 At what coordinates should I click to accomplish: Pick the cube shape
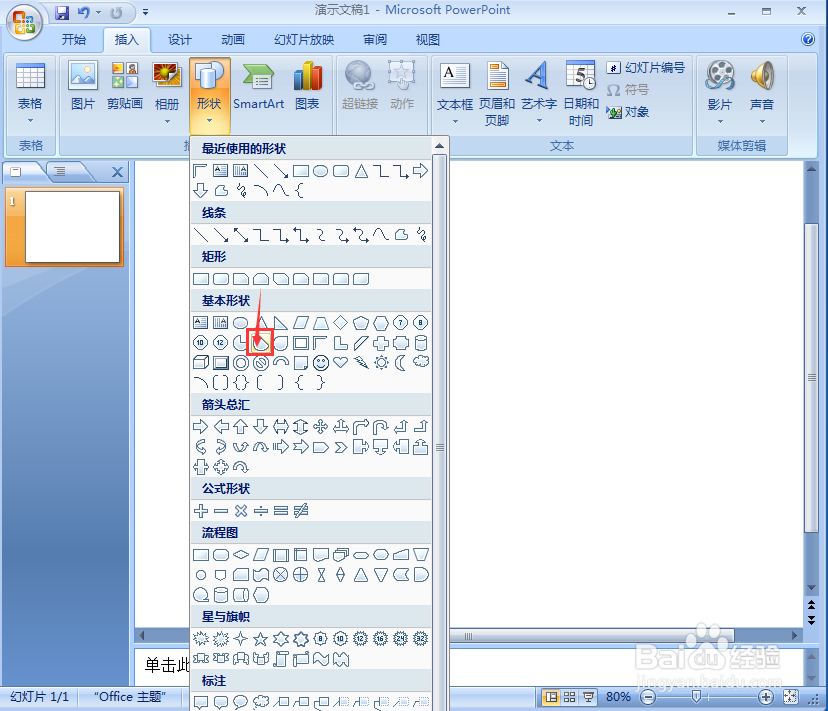[201, 362]
